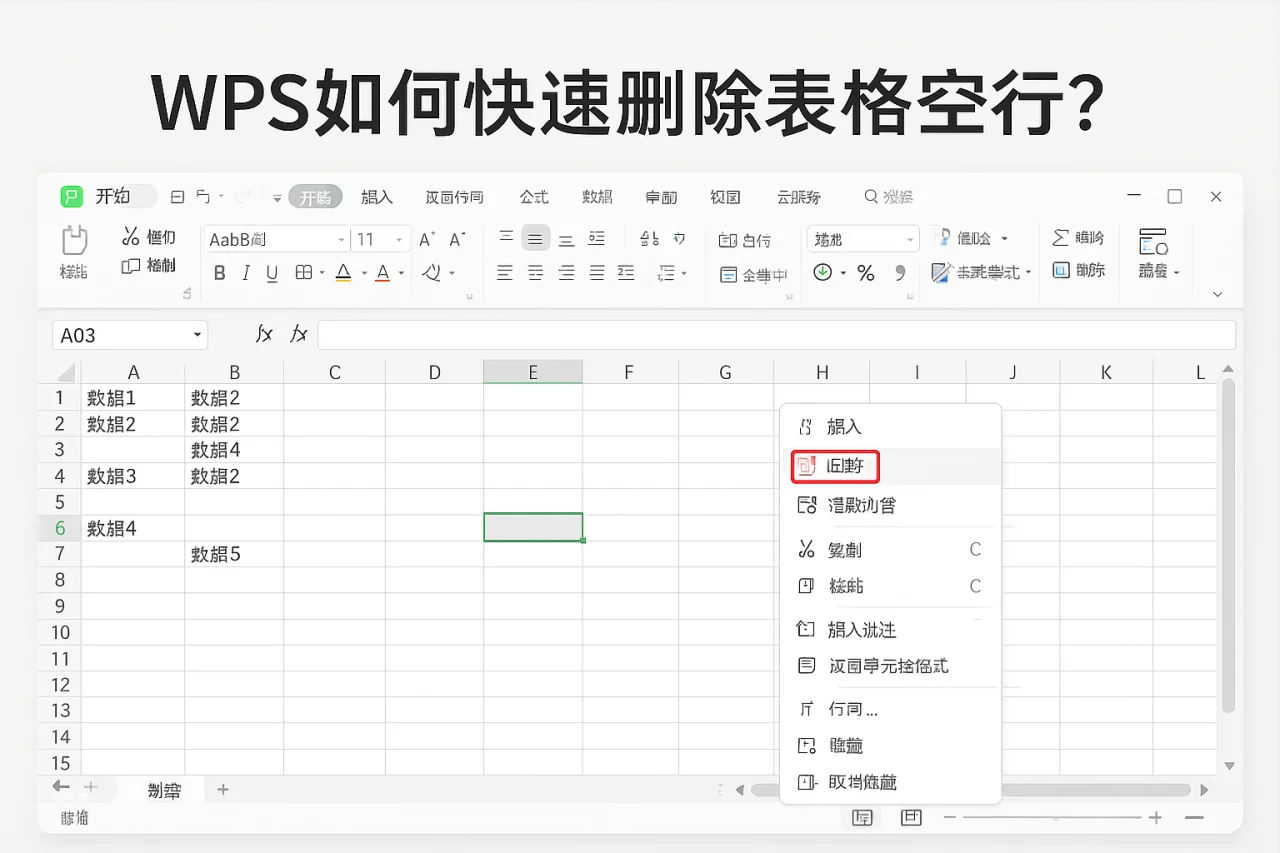Toggle underline formatting
The width and height of the screenshot is (1280, 853).
272,272
